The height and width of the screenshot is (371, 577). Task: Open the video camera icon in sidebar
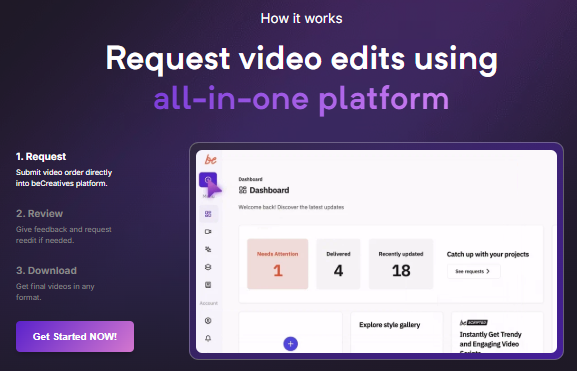coord(208,232)
